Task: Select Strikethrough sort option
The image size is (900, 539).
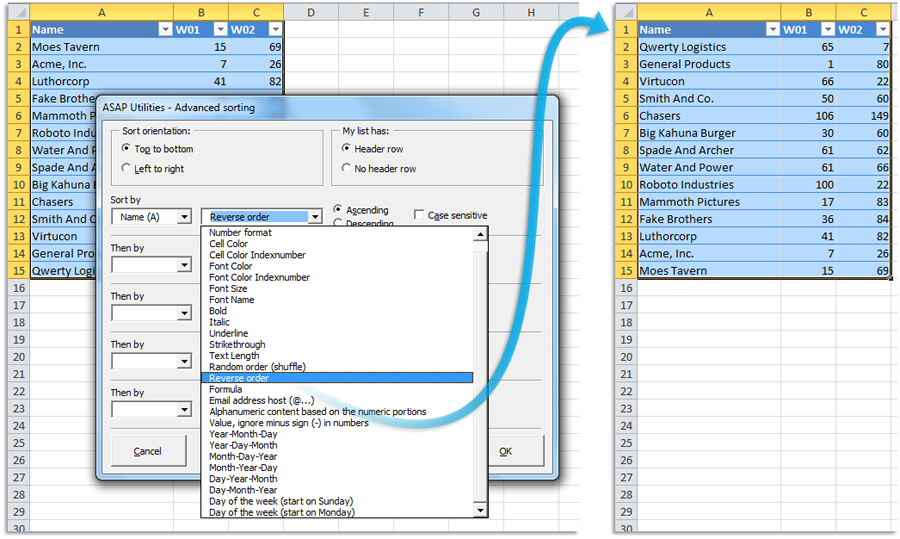Action: pyautogui.click(x=337, y=344)
